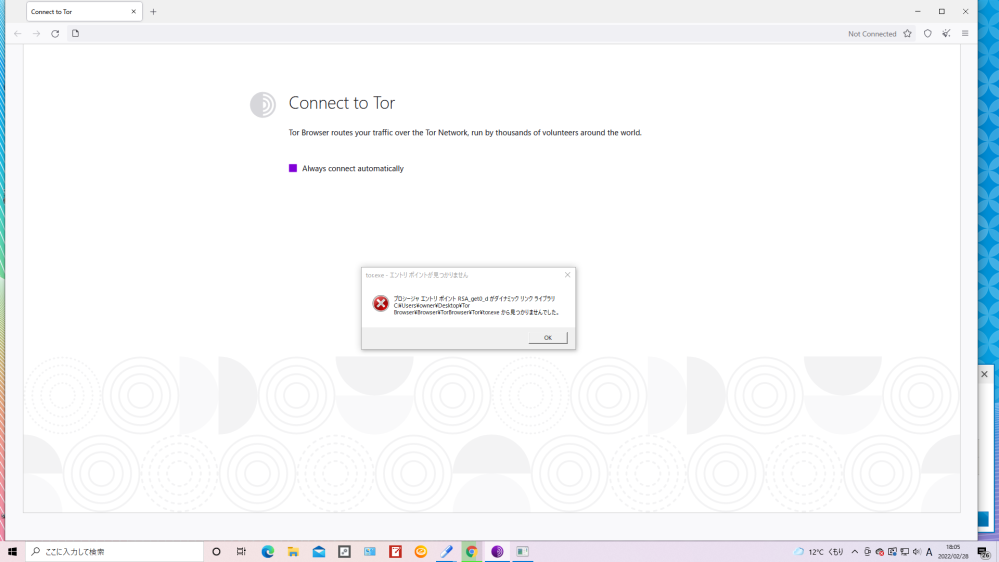Viewport: 999px width, 562px height.
Task: Open the Windows Start menu
Action: point(12,552)
